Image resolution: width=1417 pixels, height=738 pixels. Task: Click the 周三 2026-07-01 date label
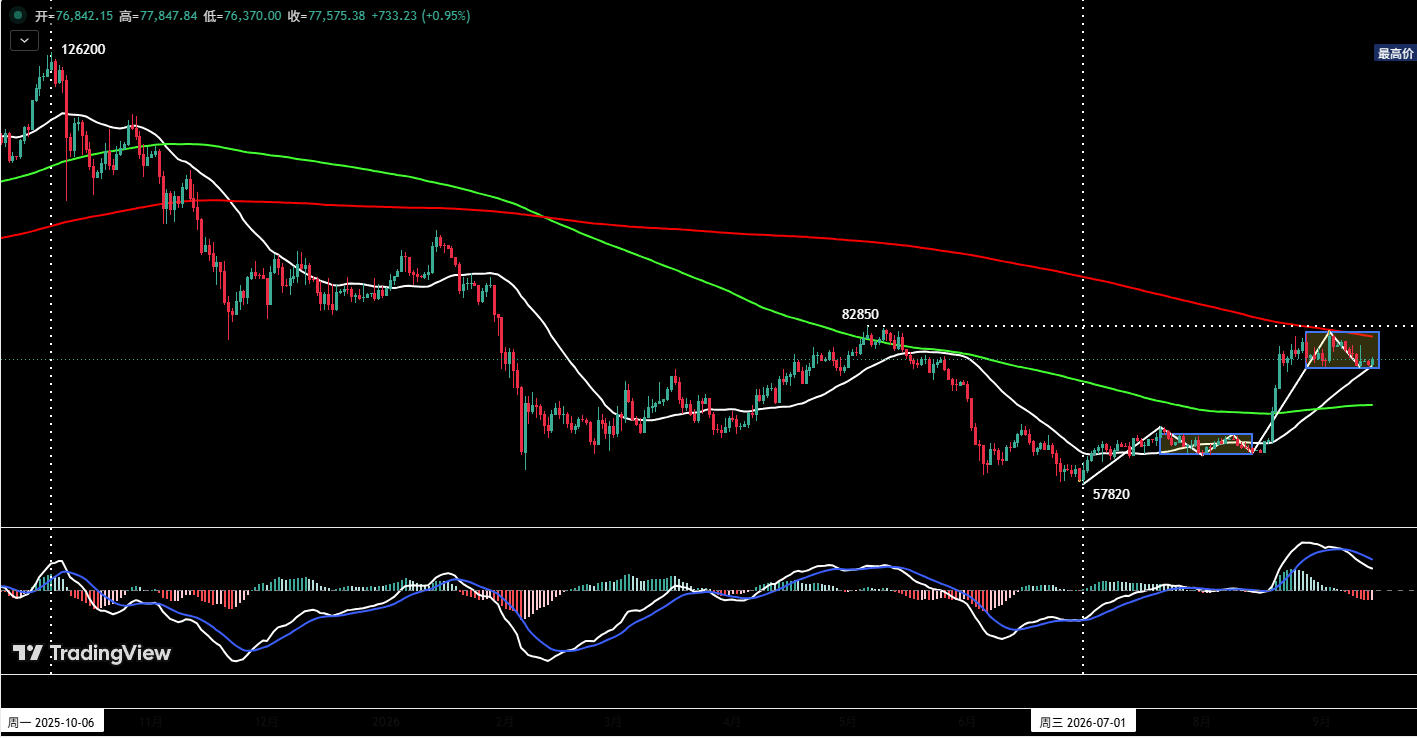tap(1083, 722)
